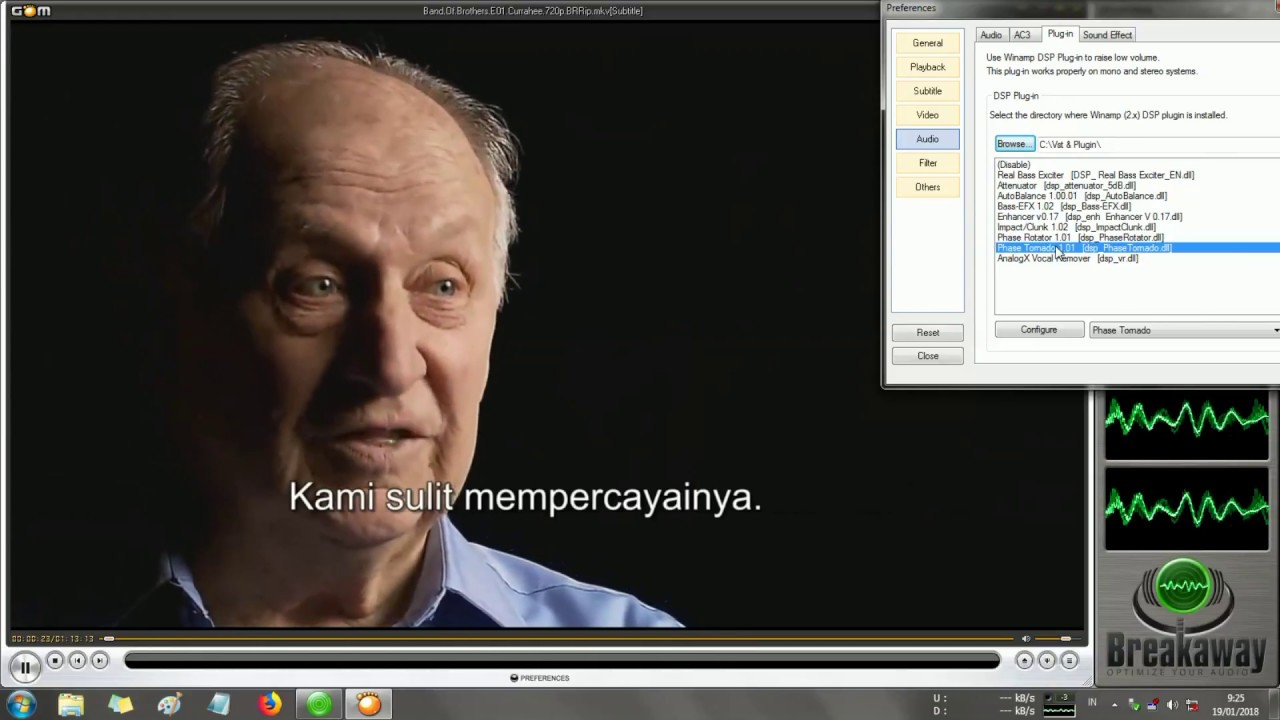This screenshot has width=1280, height=720.
Task: Open the taskbar clock showing 9:25
Action: pos(1236,705)
